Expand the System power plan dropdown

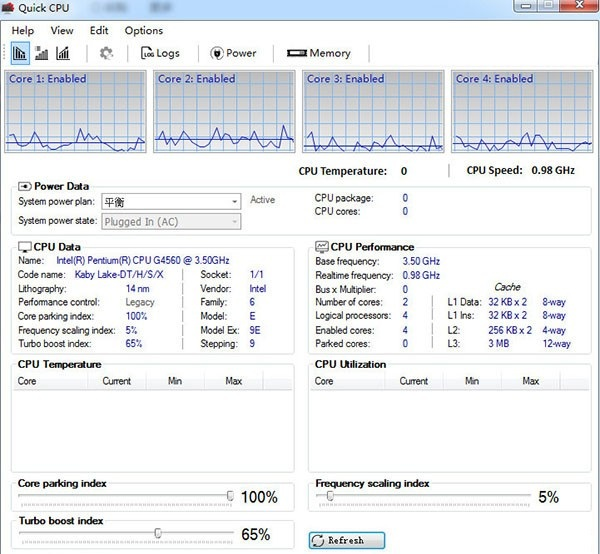[234, 201]
